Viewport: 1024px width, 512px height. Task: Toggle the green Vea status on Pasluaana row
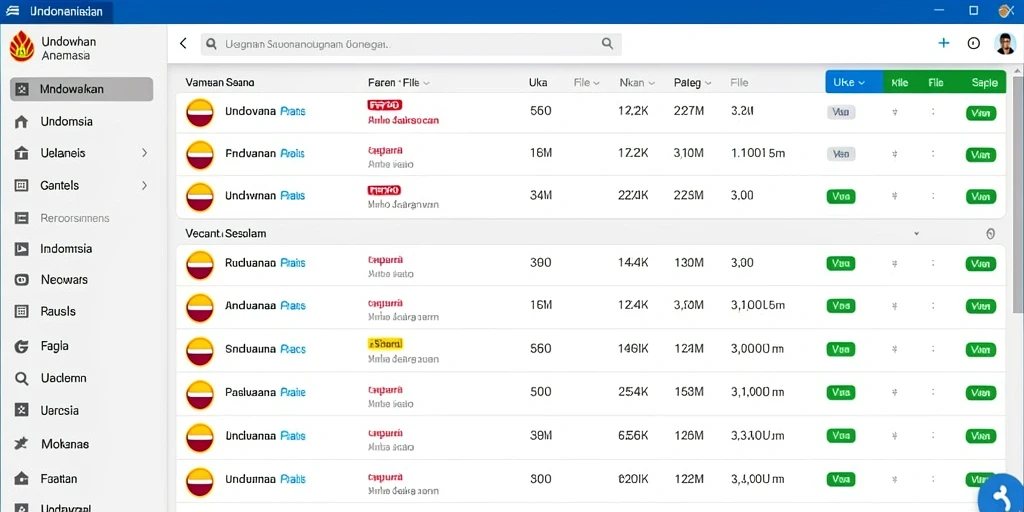[x=841, y=392]
